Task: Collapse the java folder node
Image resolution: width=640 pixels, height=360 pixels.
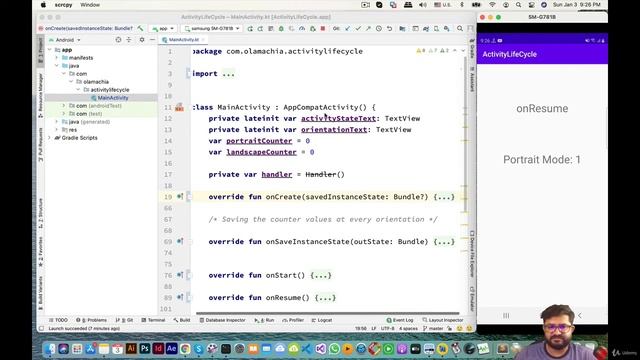Action: tap(57, 66)
